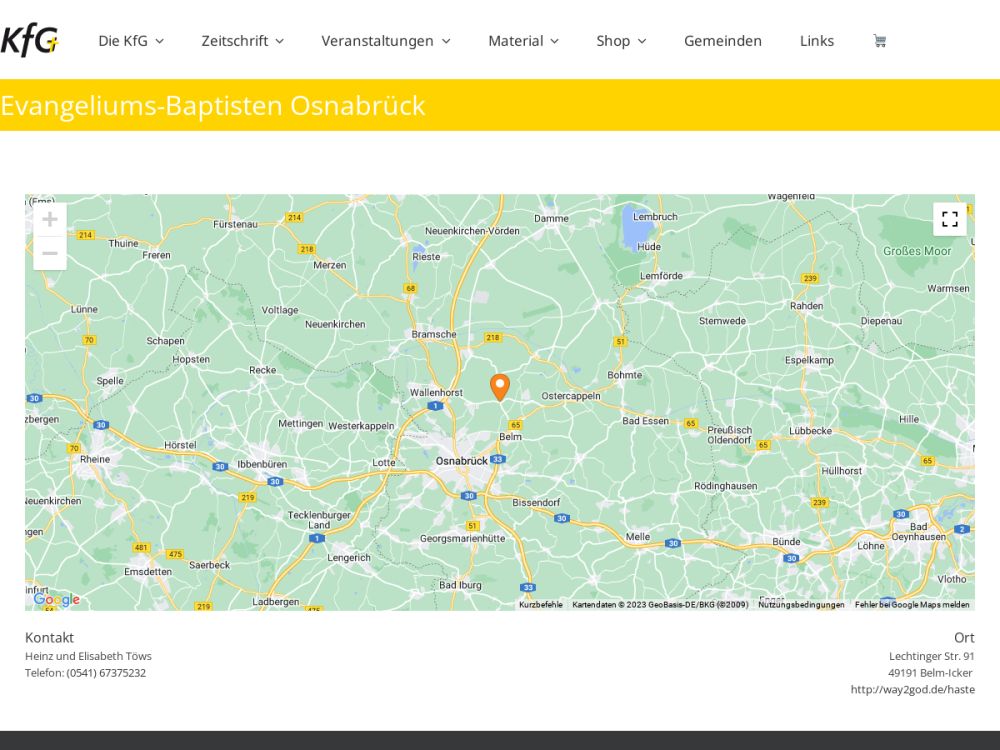This screenshot has width=1000, height=750.
Task: Toggle fullscreen map view
Action: click(x=949, y=219)
